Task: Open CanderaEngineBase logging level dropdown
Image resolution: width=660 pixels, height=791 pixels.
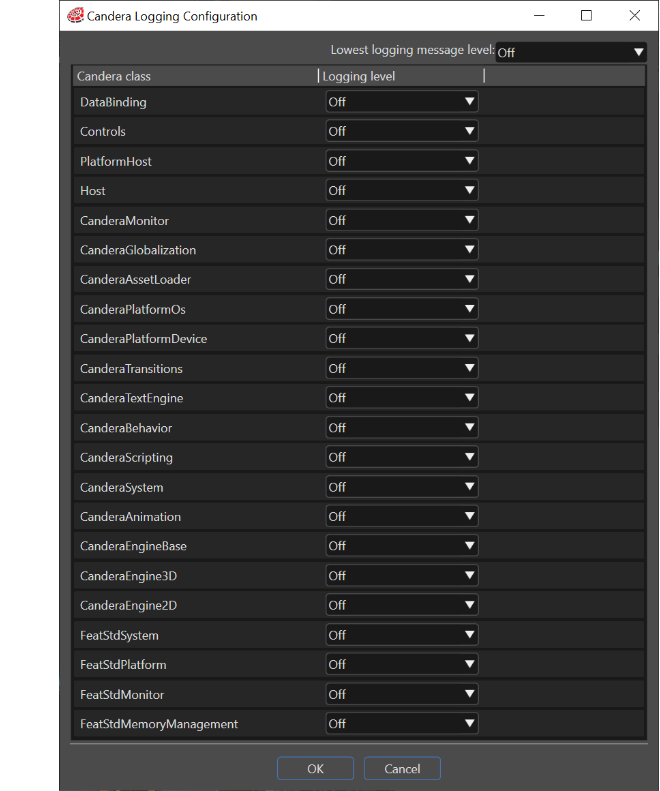Action: [x=402, y=546]
